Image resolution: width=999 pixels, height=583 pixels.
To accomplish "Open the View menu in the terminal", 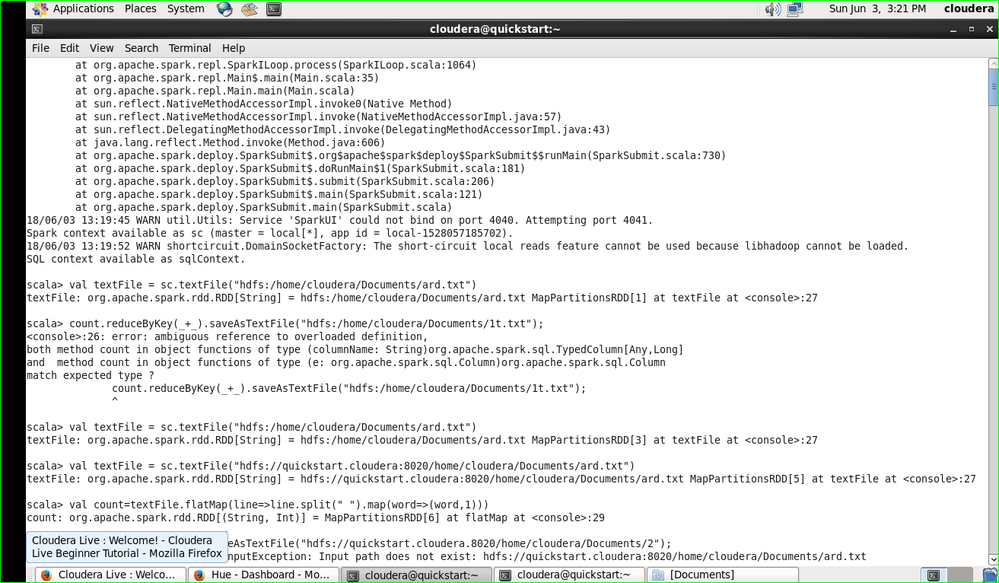I will click(x=101, y=48).
